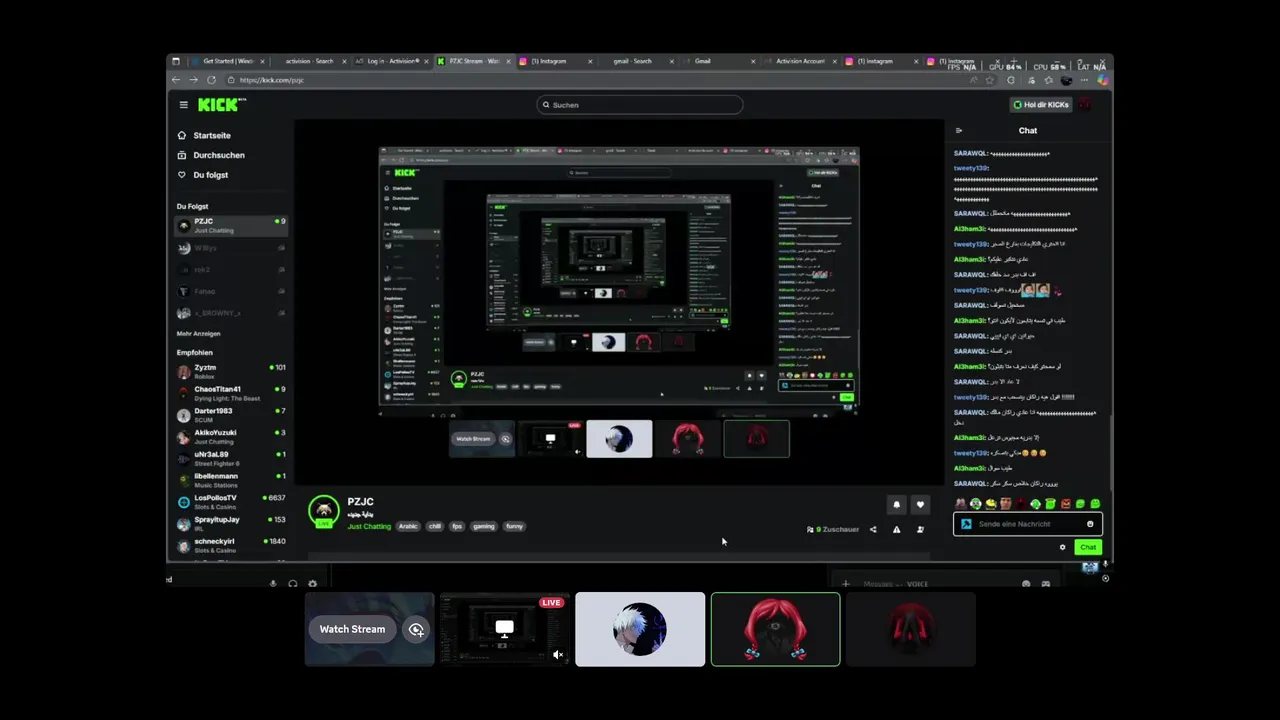Viewport: 1280px width, 720px height.
Task: Click the Startseite home icon
Action: (182, 135)
